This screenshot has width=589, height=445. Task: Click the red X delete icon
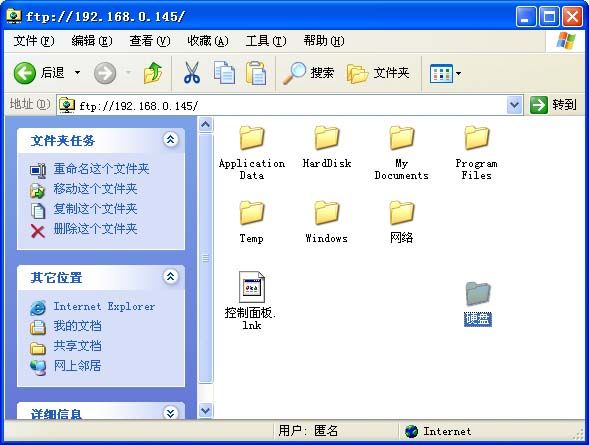38,231
